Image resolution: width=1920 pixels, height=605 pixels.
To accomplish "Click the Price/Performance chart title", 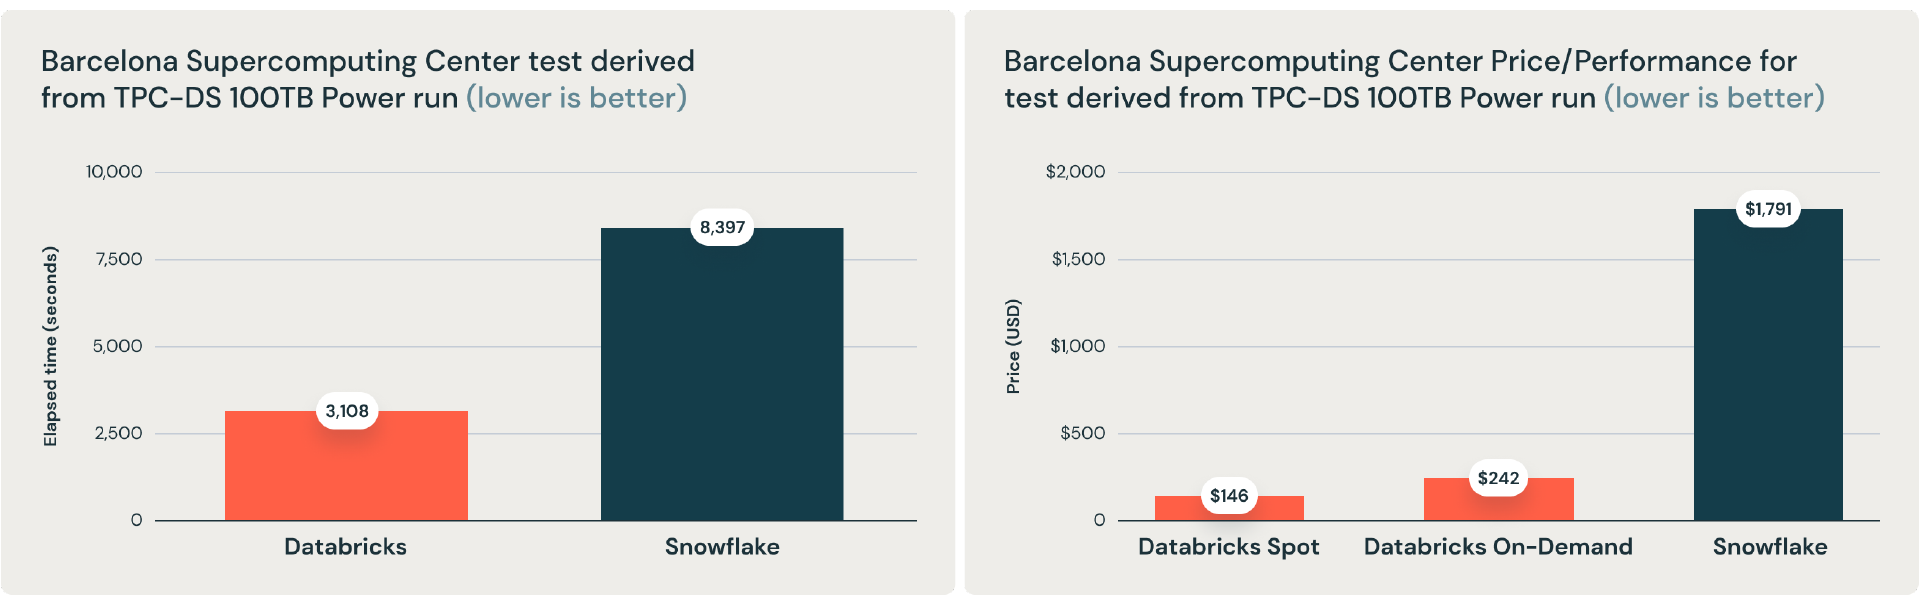I will (x=1413, y=79).
